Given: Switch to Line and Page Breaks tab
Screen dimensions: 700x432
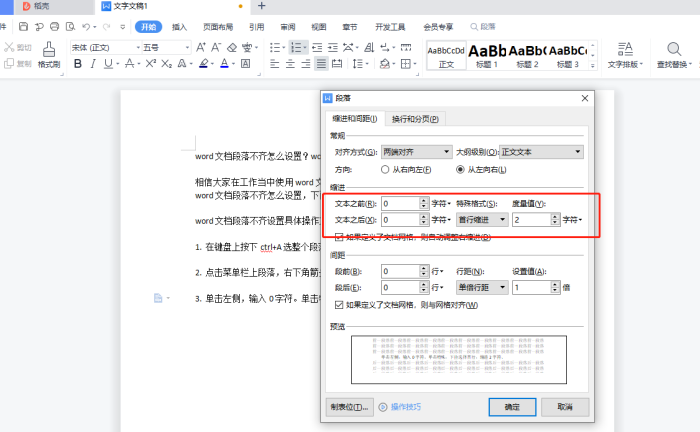Looking at the screenshot, I should (415, 118).
